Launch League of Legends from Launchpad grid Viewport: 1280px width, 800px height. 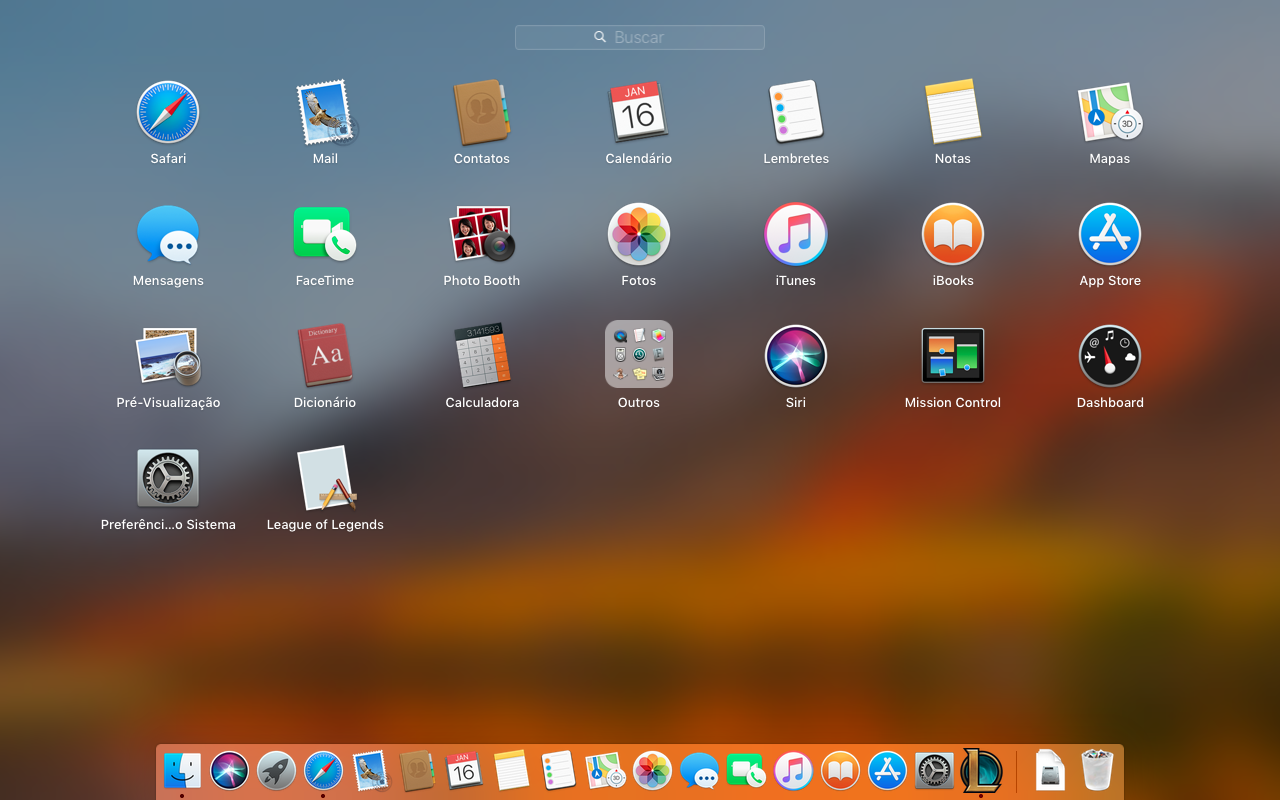click(325, 478)
